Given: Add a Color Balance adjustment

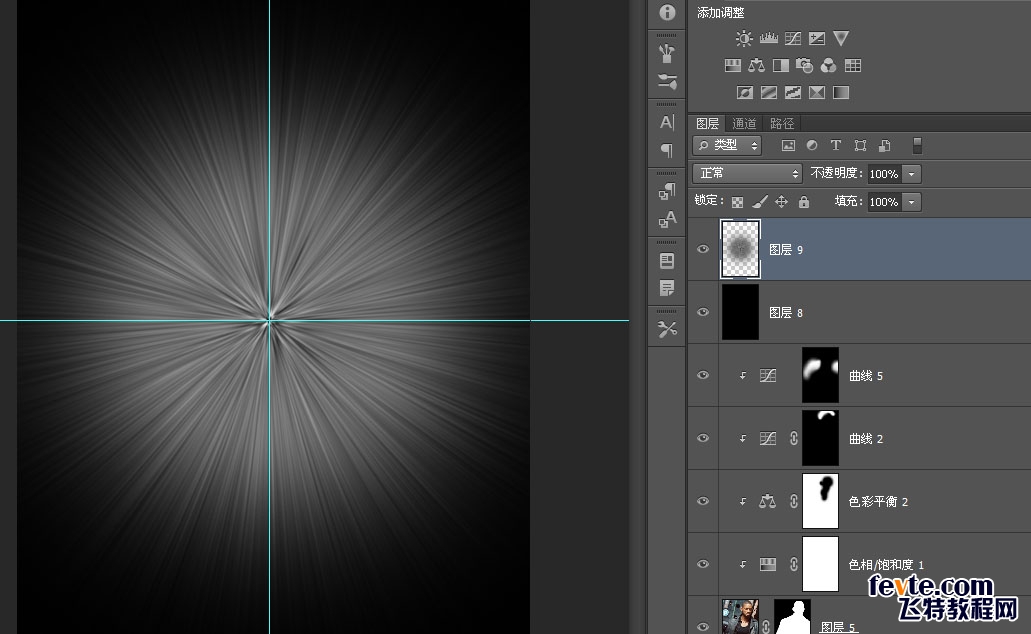Looking at the screenshot, I should [756, 65].
